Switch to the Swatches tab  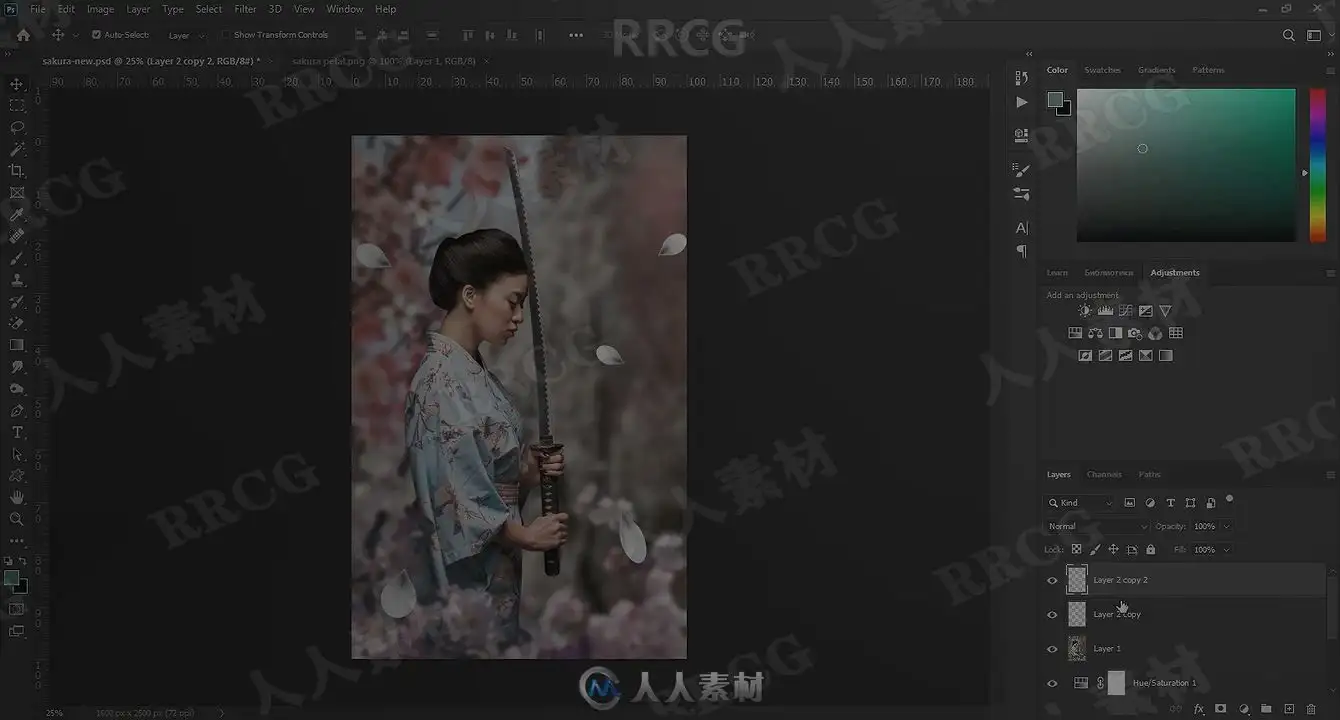[1102, 70]
